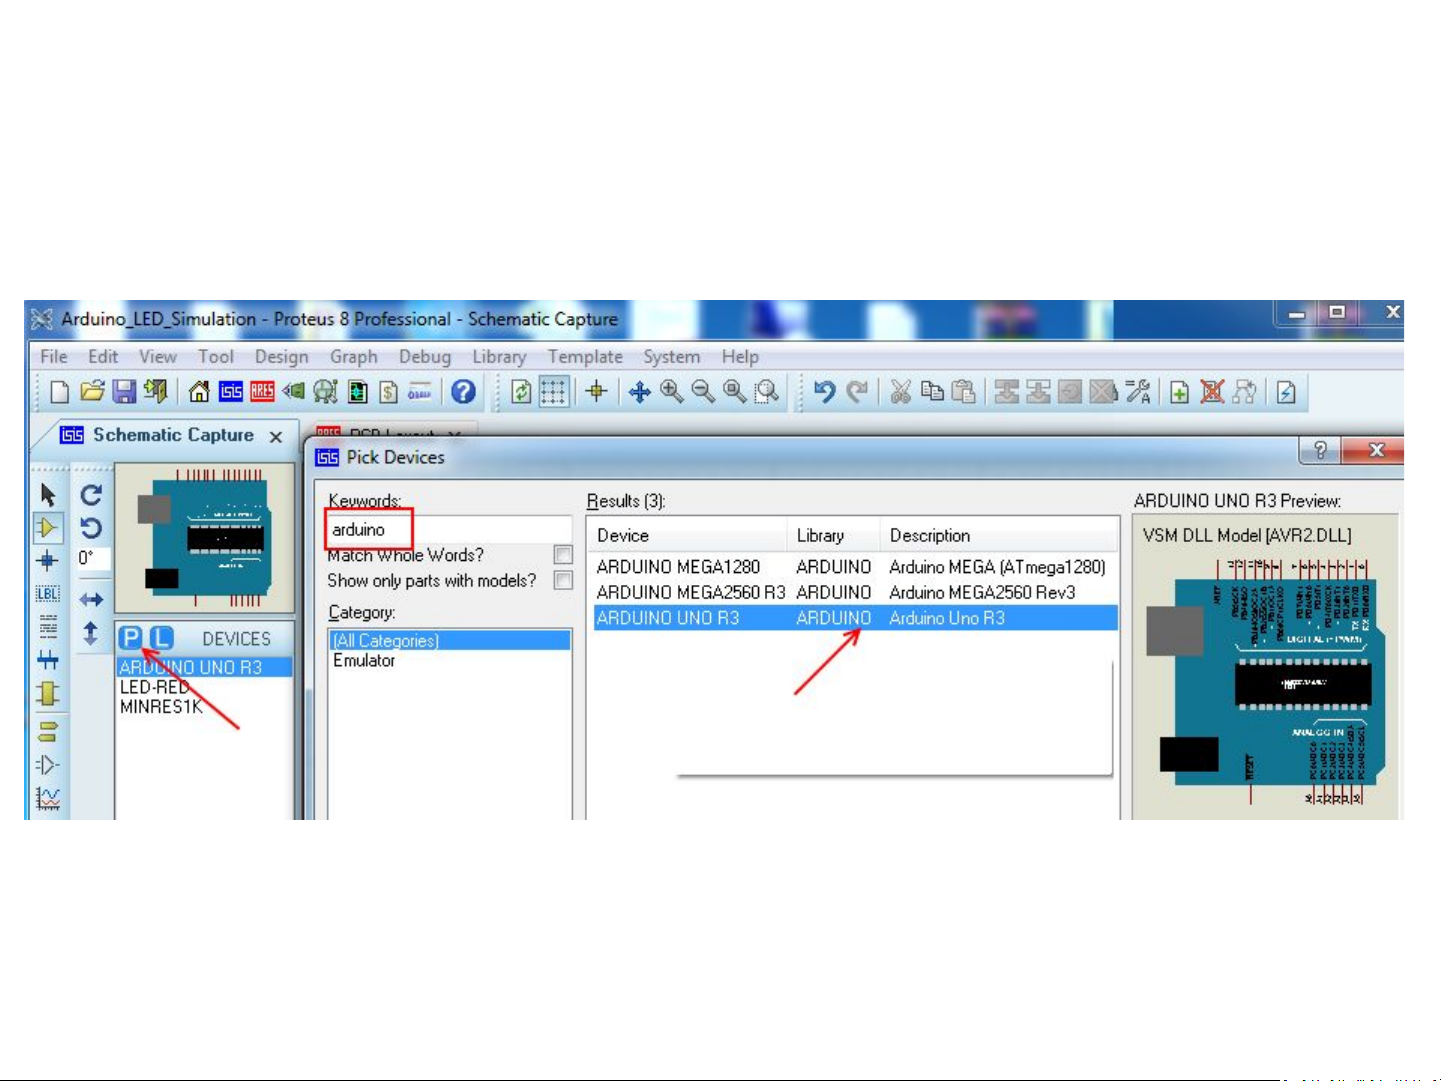
Task: Choose the Text Script Mode tool
Action: [47, 627]
